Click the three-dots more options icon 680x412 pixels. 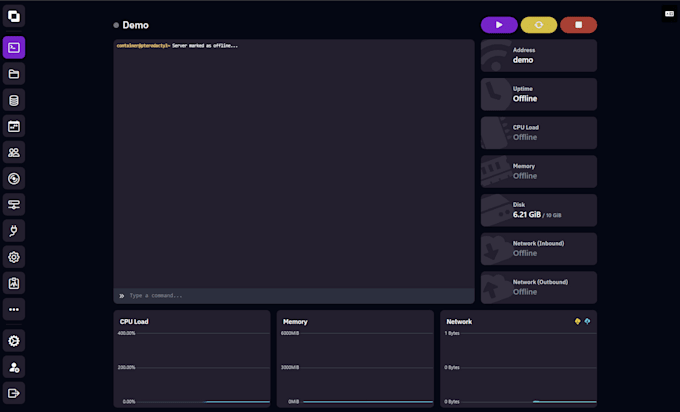pyautogui.click(x=14, y=310)
